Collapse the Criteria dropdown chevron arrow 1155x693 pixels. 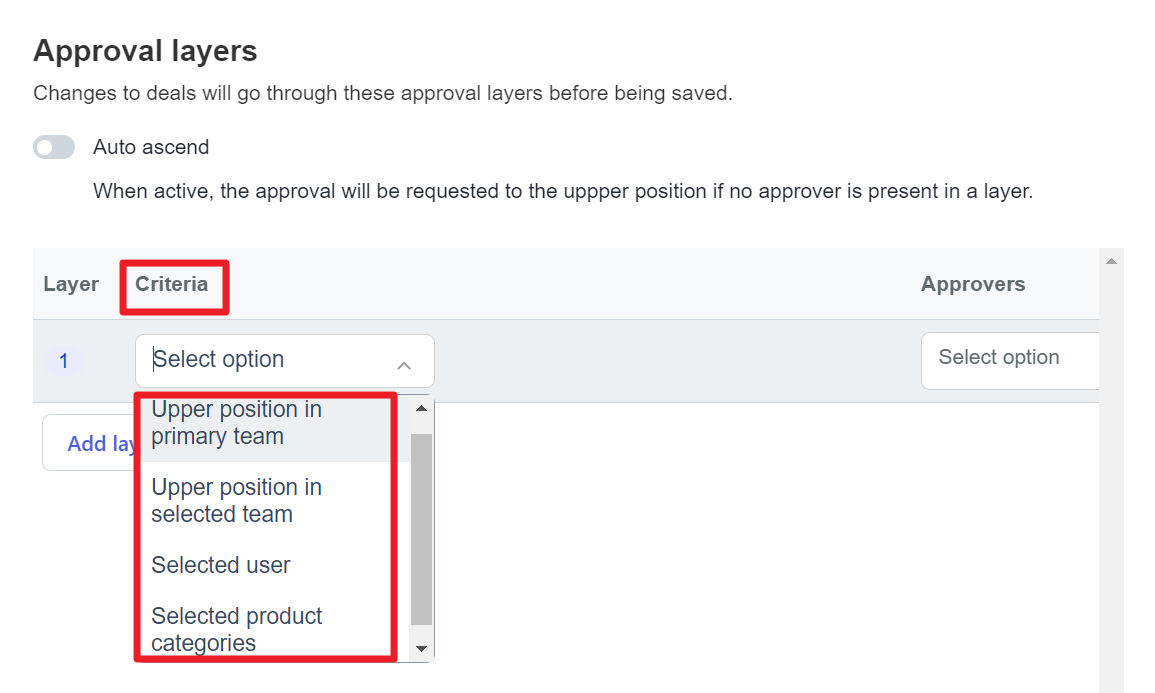(404, 365)
